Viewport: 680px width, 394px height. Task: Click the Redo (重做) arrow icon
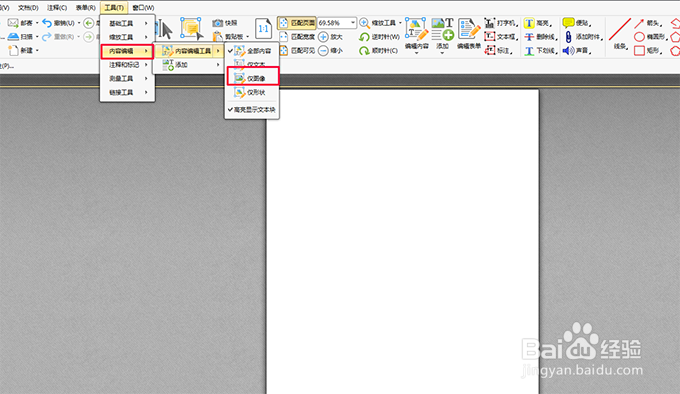point(47,37)
